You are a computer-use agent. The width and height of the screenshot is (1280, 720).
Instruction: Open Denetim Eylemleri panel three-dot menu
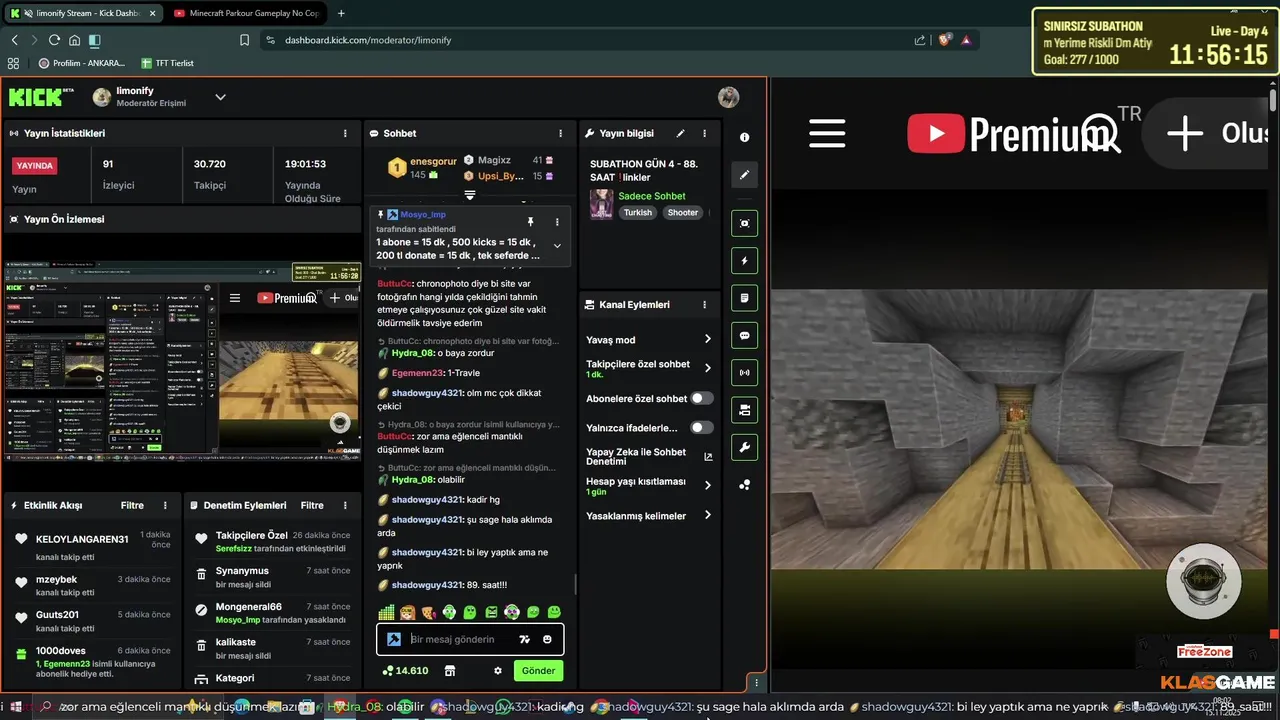tap(345, 505)
